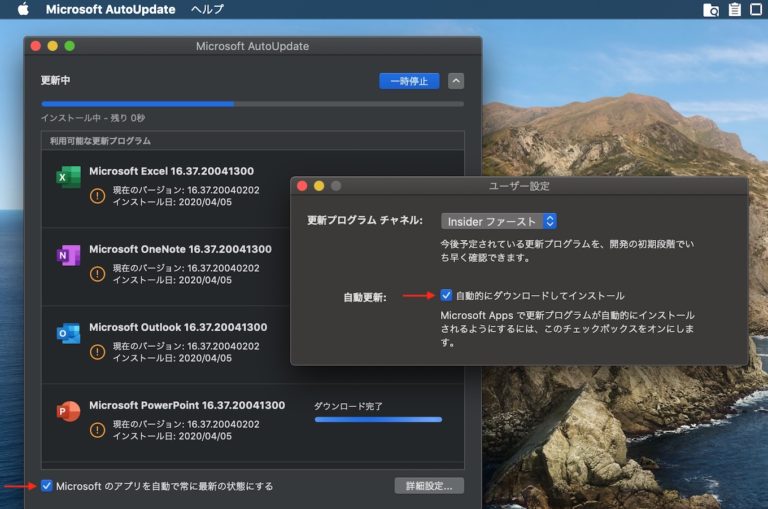
Task: Click the warning icon under OneNote
Action: (97, 273)
